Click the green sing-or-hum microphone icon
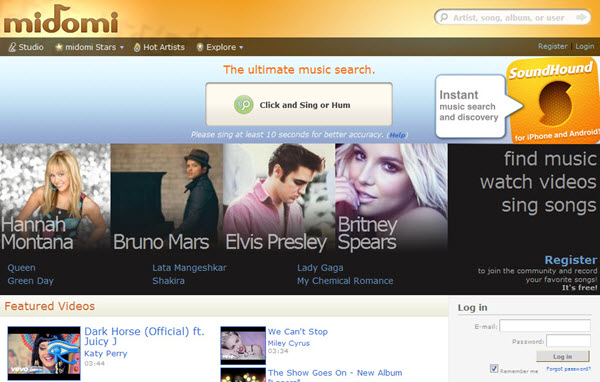Screen dimensions: 600x382 244,105
